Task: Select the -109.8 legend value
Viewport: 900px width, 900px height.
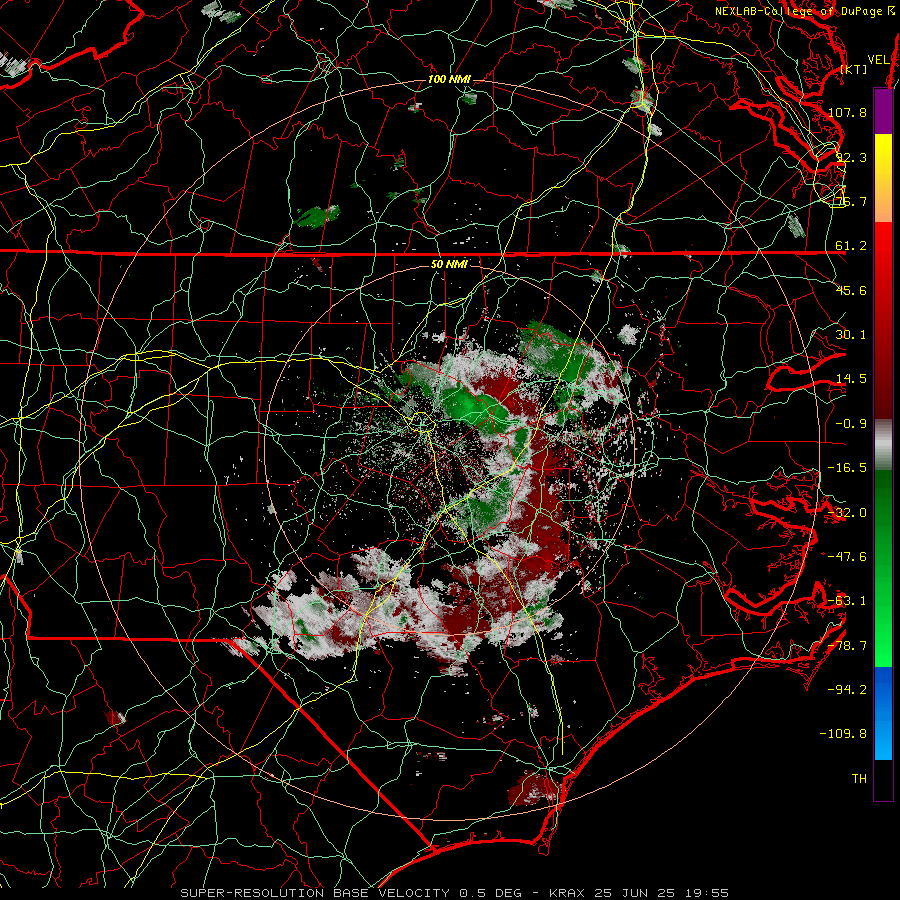Action: [x=843, y=734]
